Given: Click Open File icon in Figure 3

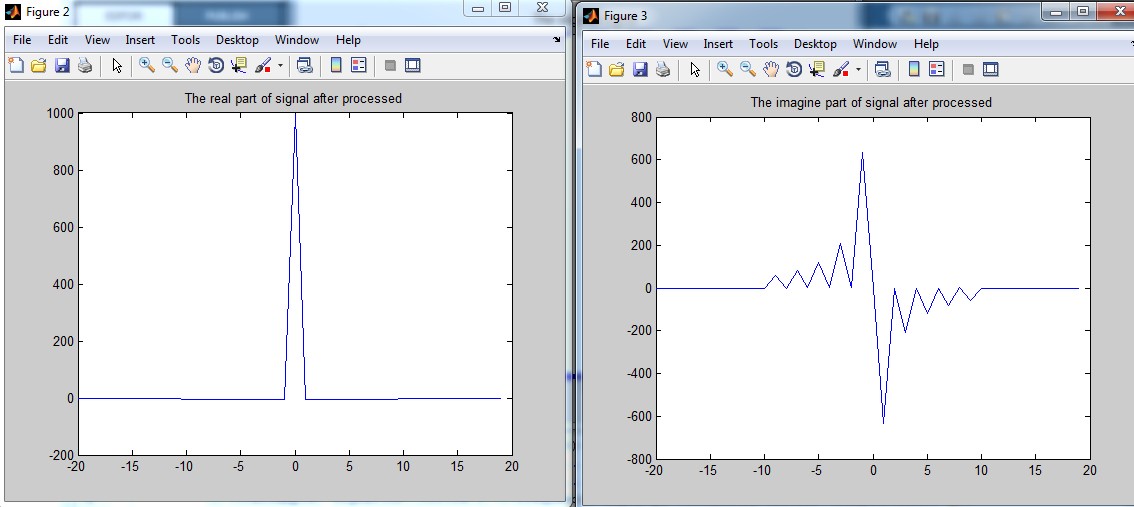Looking at the screenshot, I should click(x=617, y=69).
